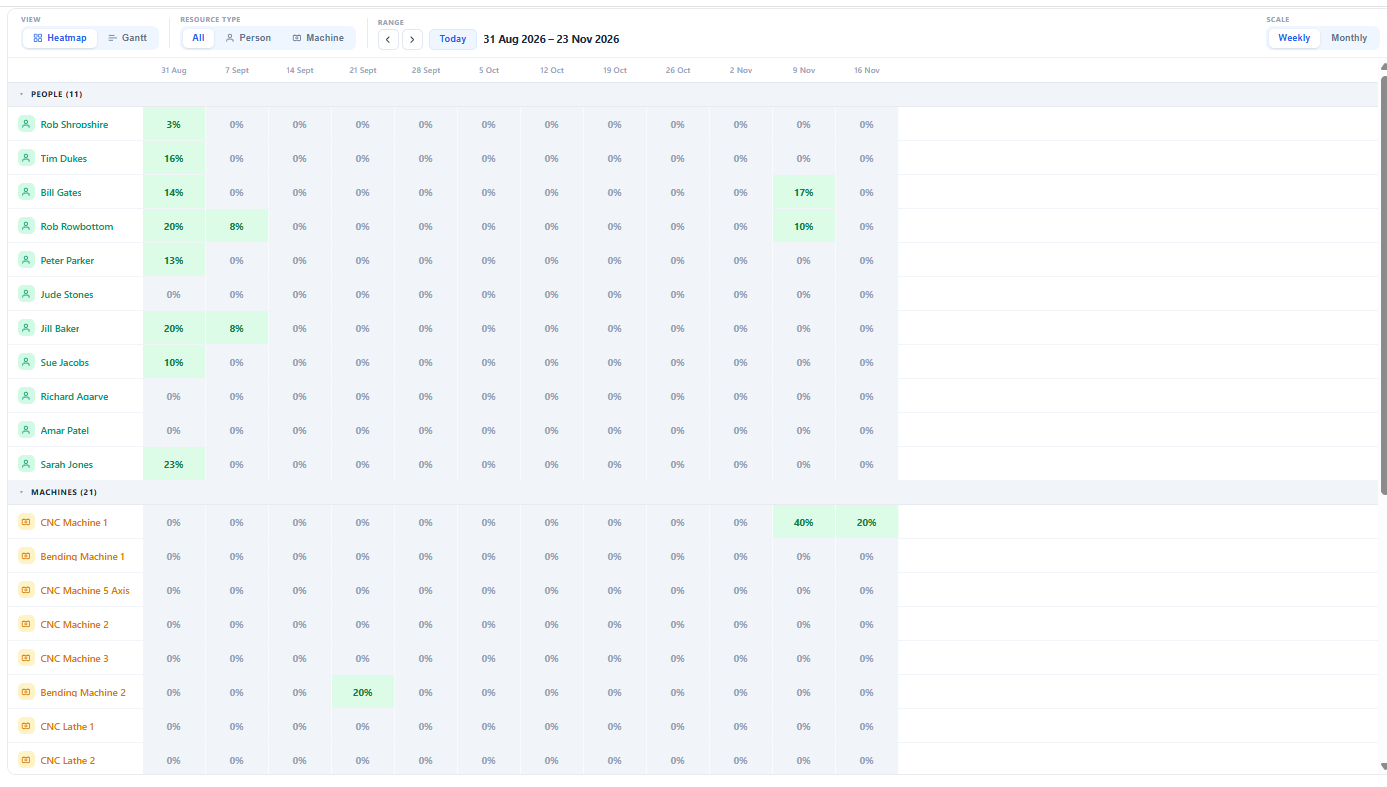Click the person icon beside Jill Baker
The width and height of the screenshot is (1387, 787).
(x=26, y=328)
